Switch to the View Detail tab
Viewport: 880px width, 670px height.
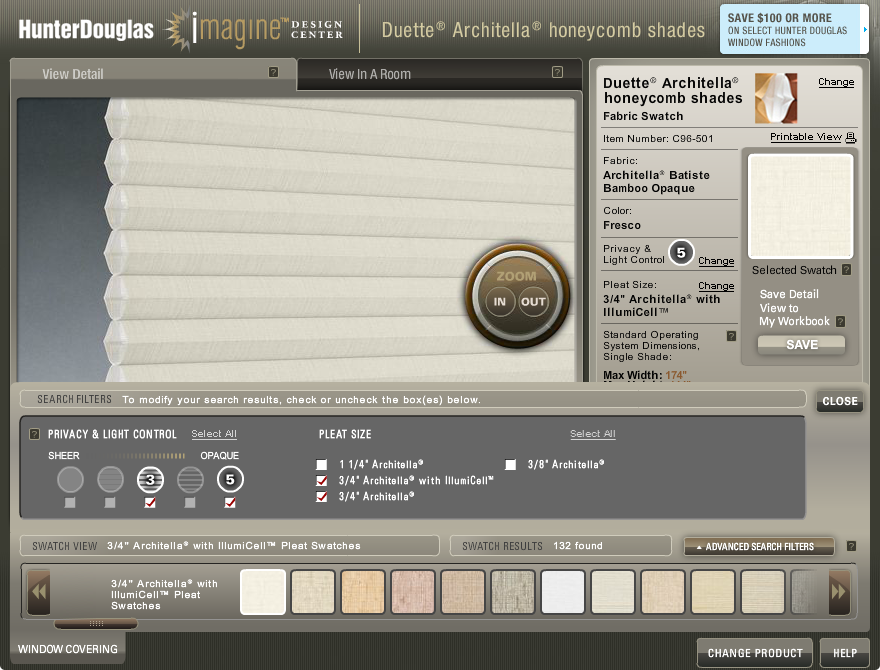point(153,74)
